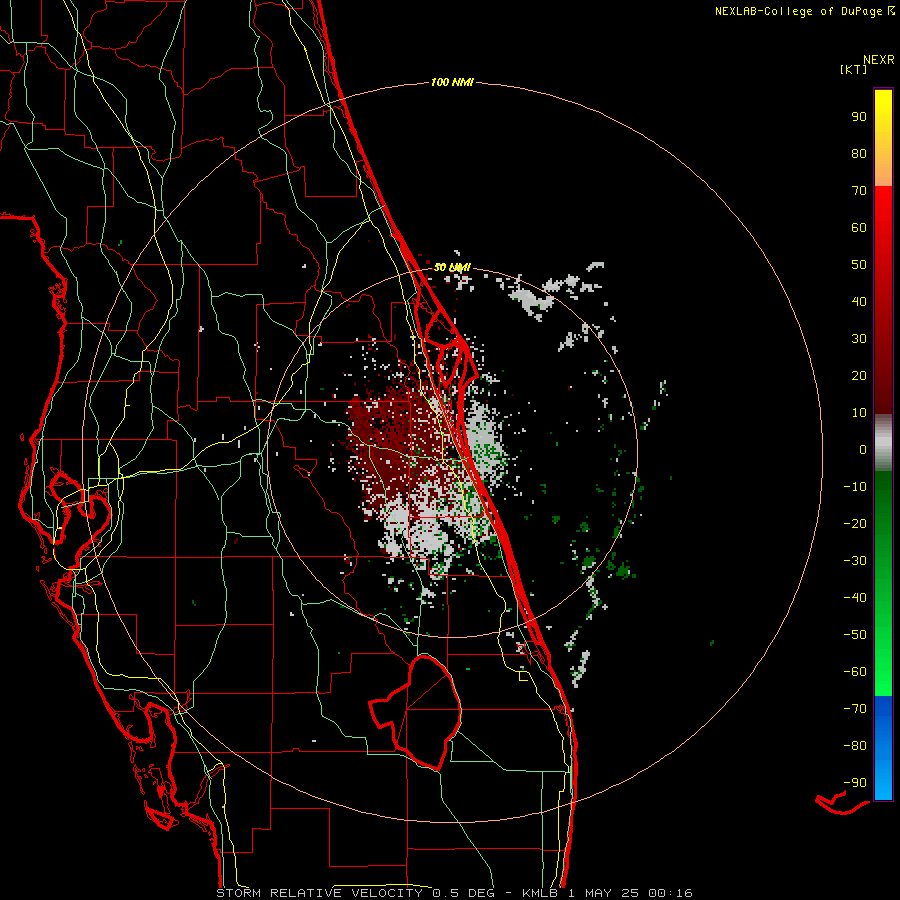This screenshot has height=900, width=900.
Task: Click the 80 value on velocity scale
Action: click(x=859, y=154)
